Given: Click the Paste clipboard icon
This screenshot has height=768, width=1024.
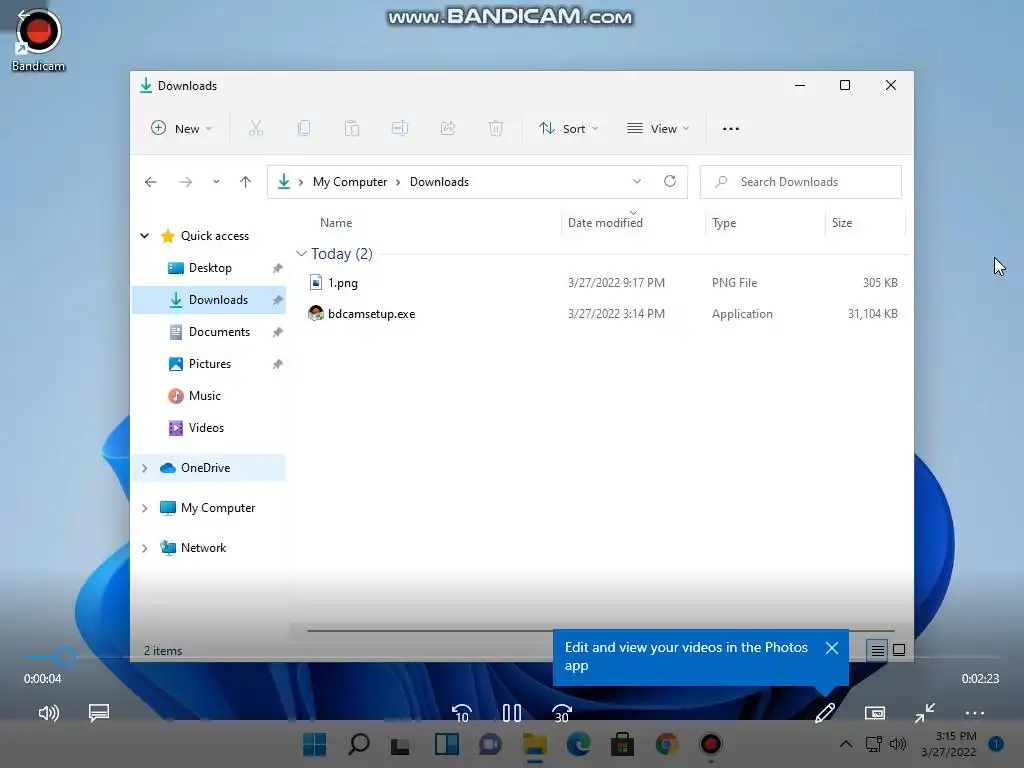Looking at the screenshot, I should click(352, 129).
